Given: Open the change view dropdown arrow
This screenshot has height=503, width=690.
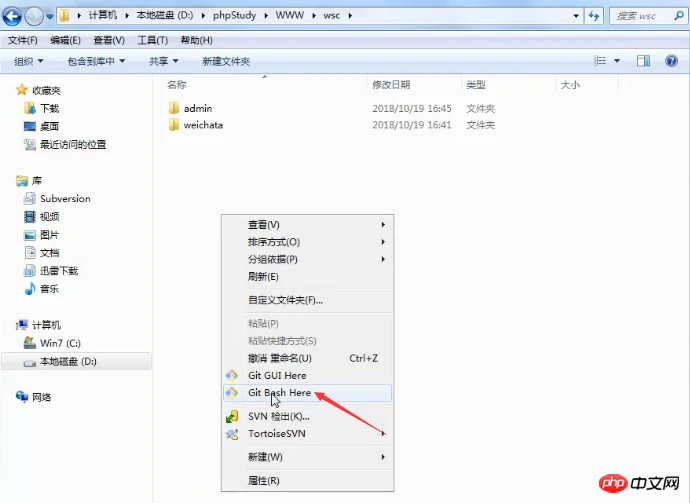Looking at the screenshot, I should click(617, 62).
